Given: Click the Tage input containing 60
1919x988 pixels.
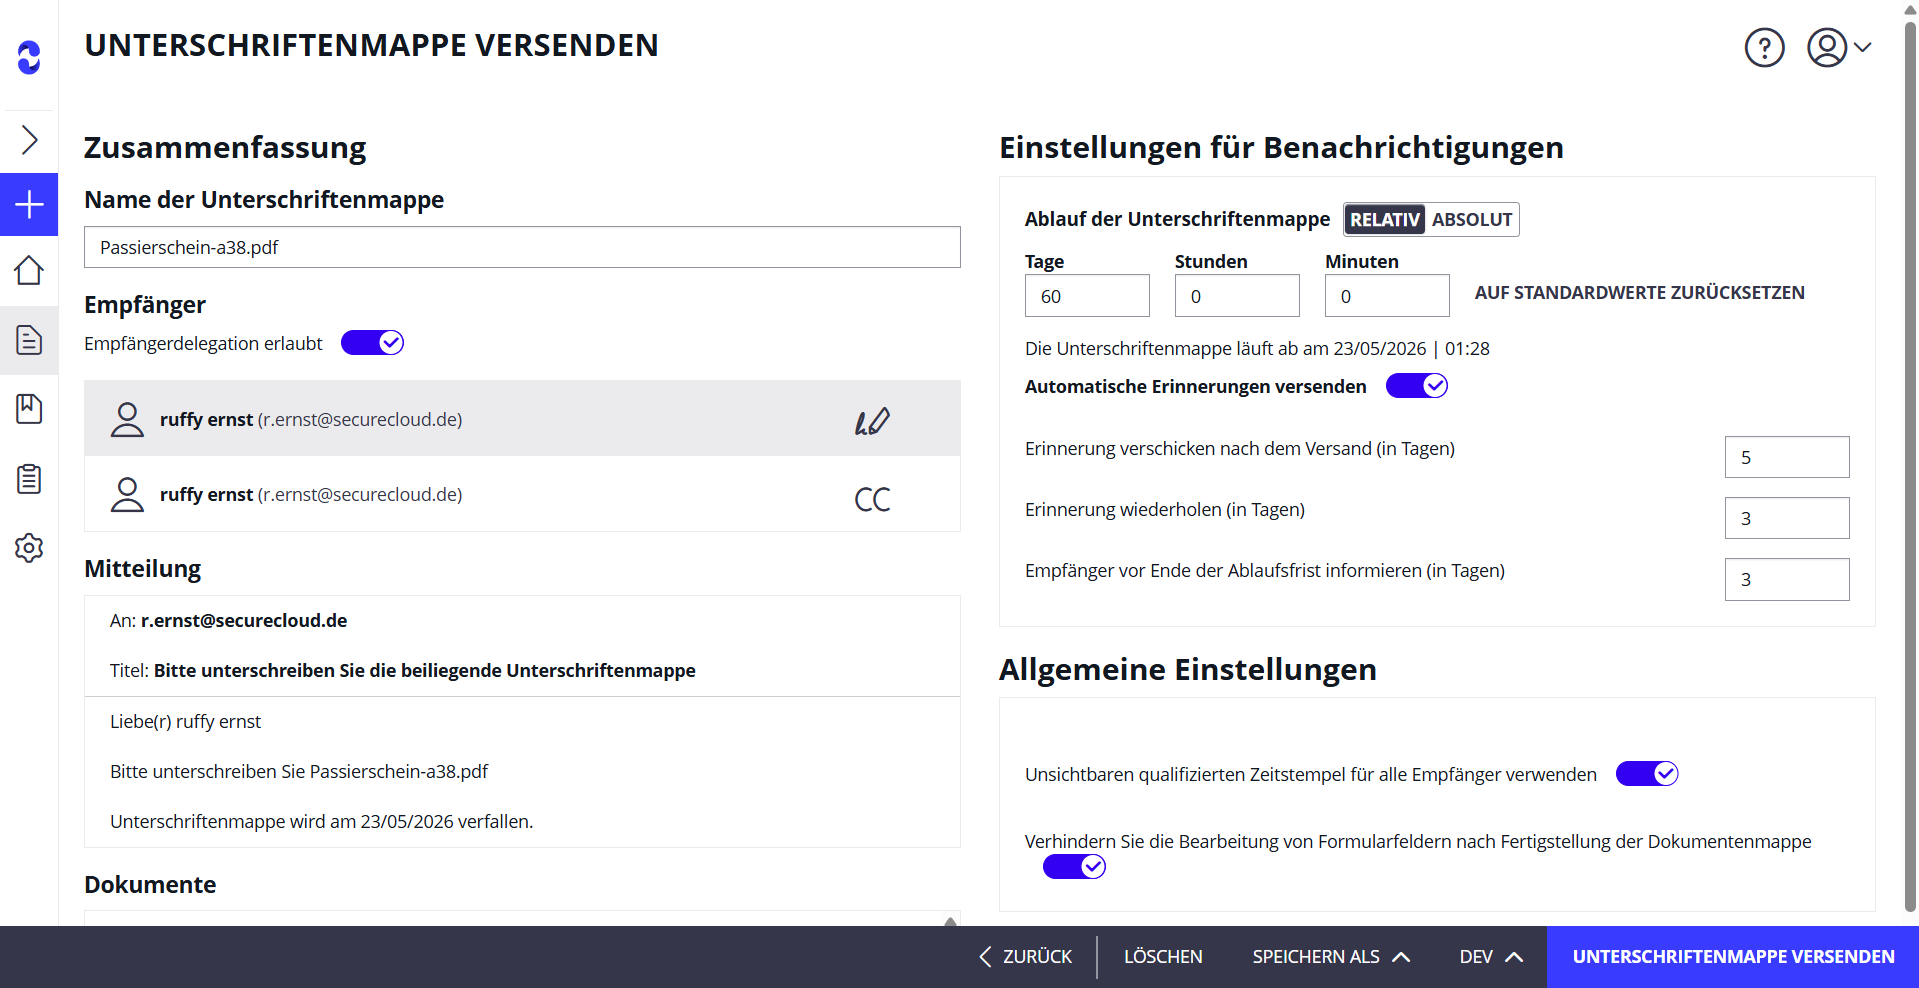Looking at the screenshot, I should [1087, 295].
